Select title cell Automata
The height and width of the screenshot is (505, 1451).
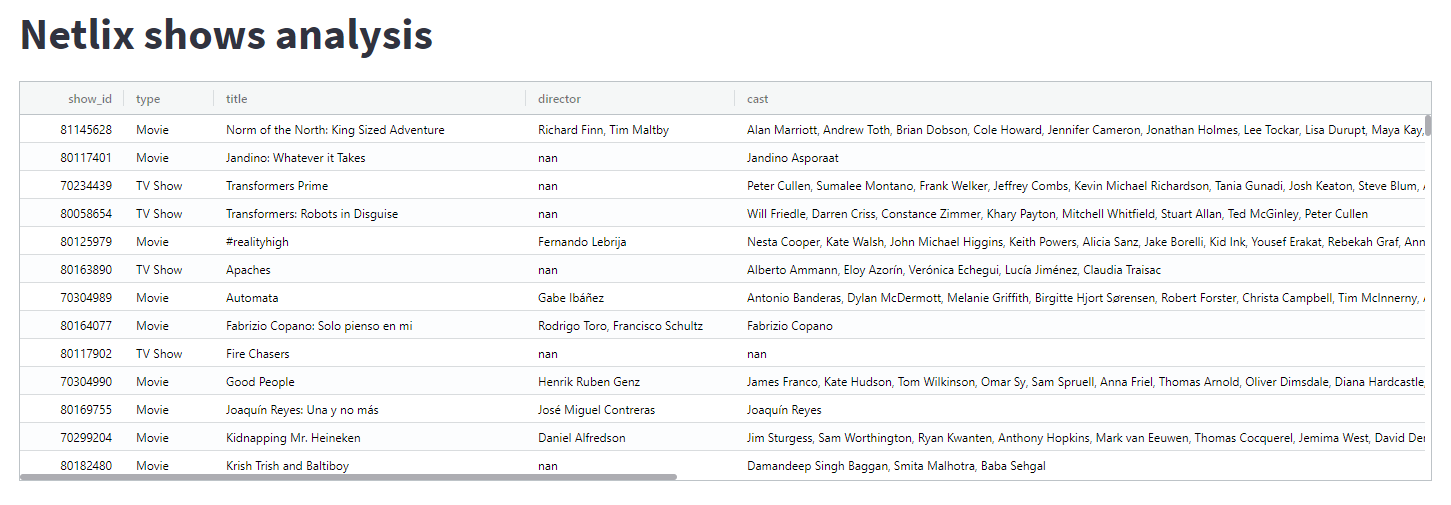370,298
